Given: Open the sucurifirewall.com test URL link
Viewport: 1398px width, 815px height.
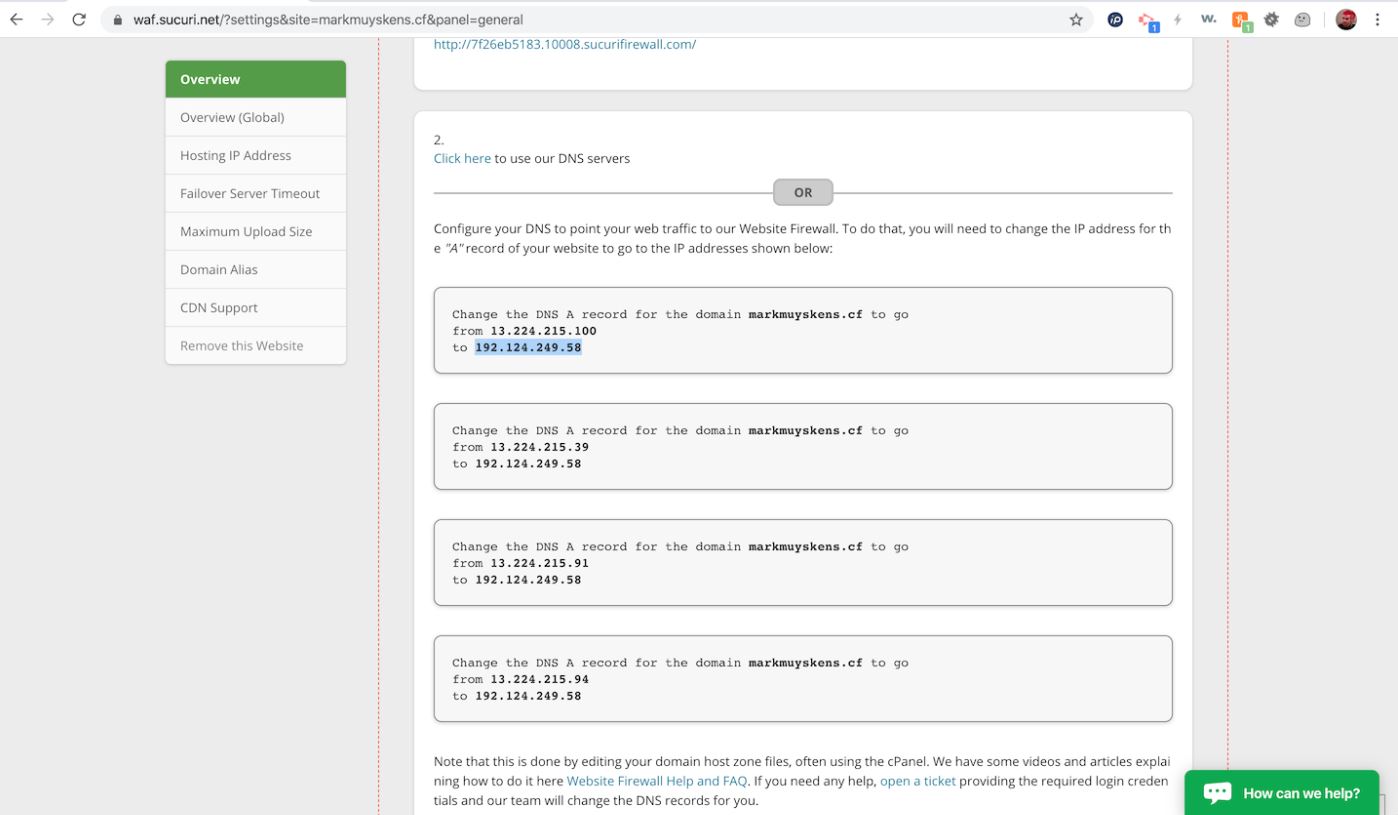Looking at the screenshot, I should pos(565,44).
